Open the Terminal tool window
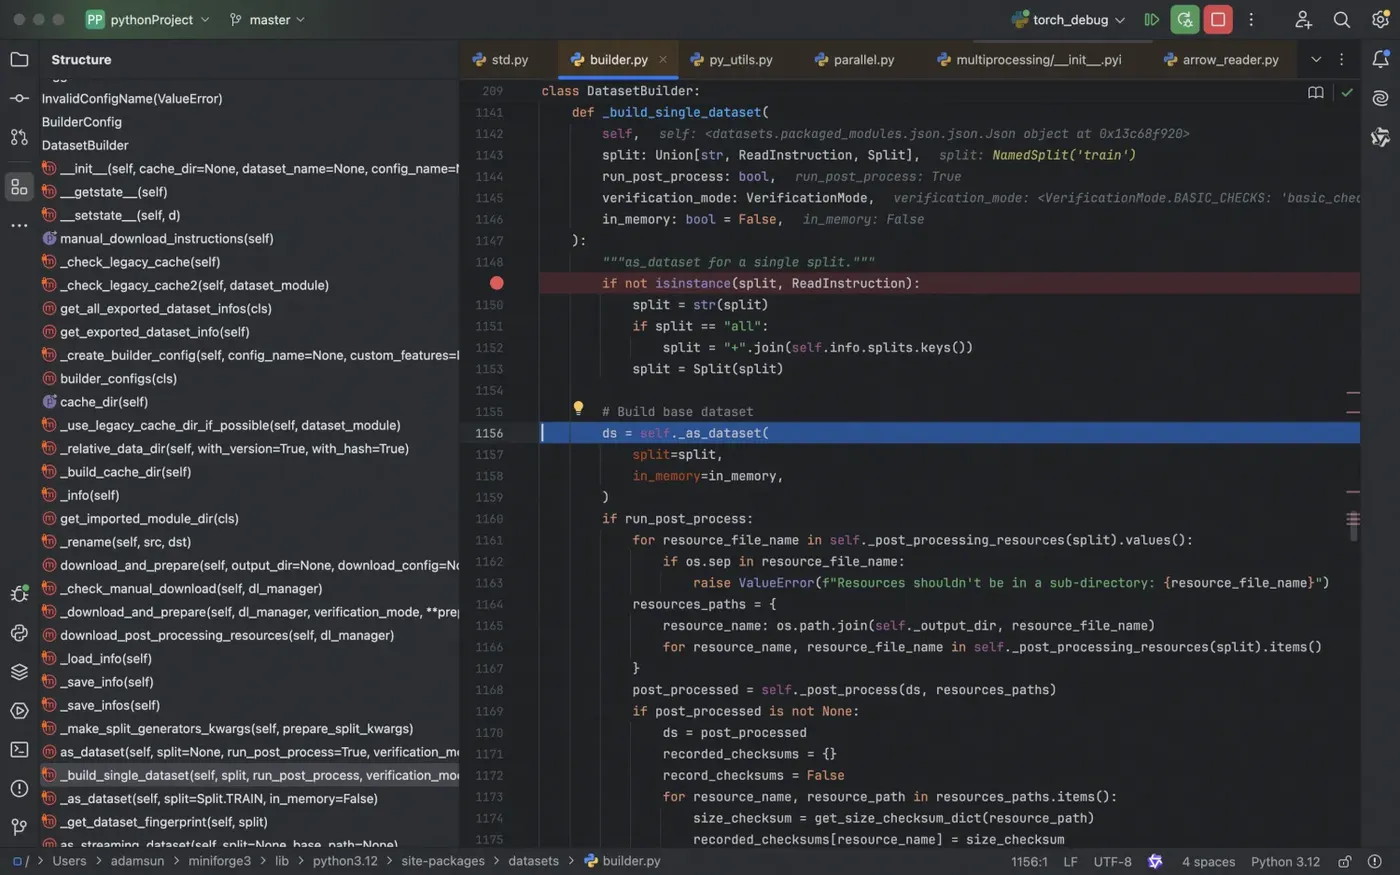 click(19, 749)
